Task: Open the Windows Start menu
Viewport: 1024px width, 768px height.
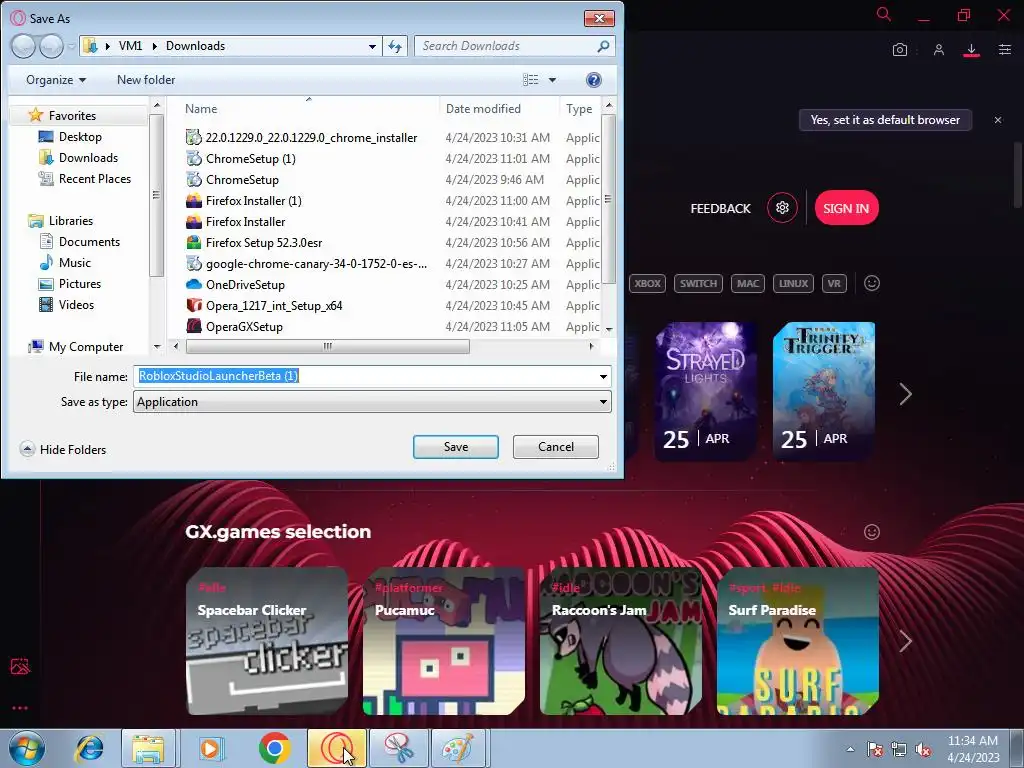Action: (x=27, y=748)
